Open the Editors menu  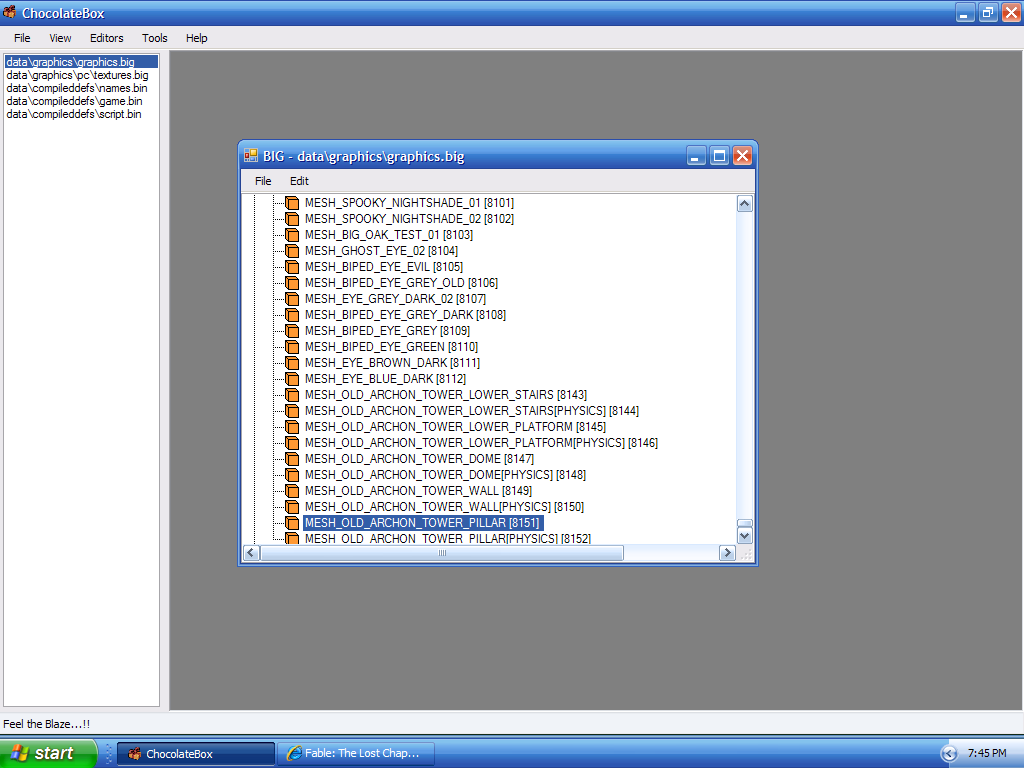107,38
